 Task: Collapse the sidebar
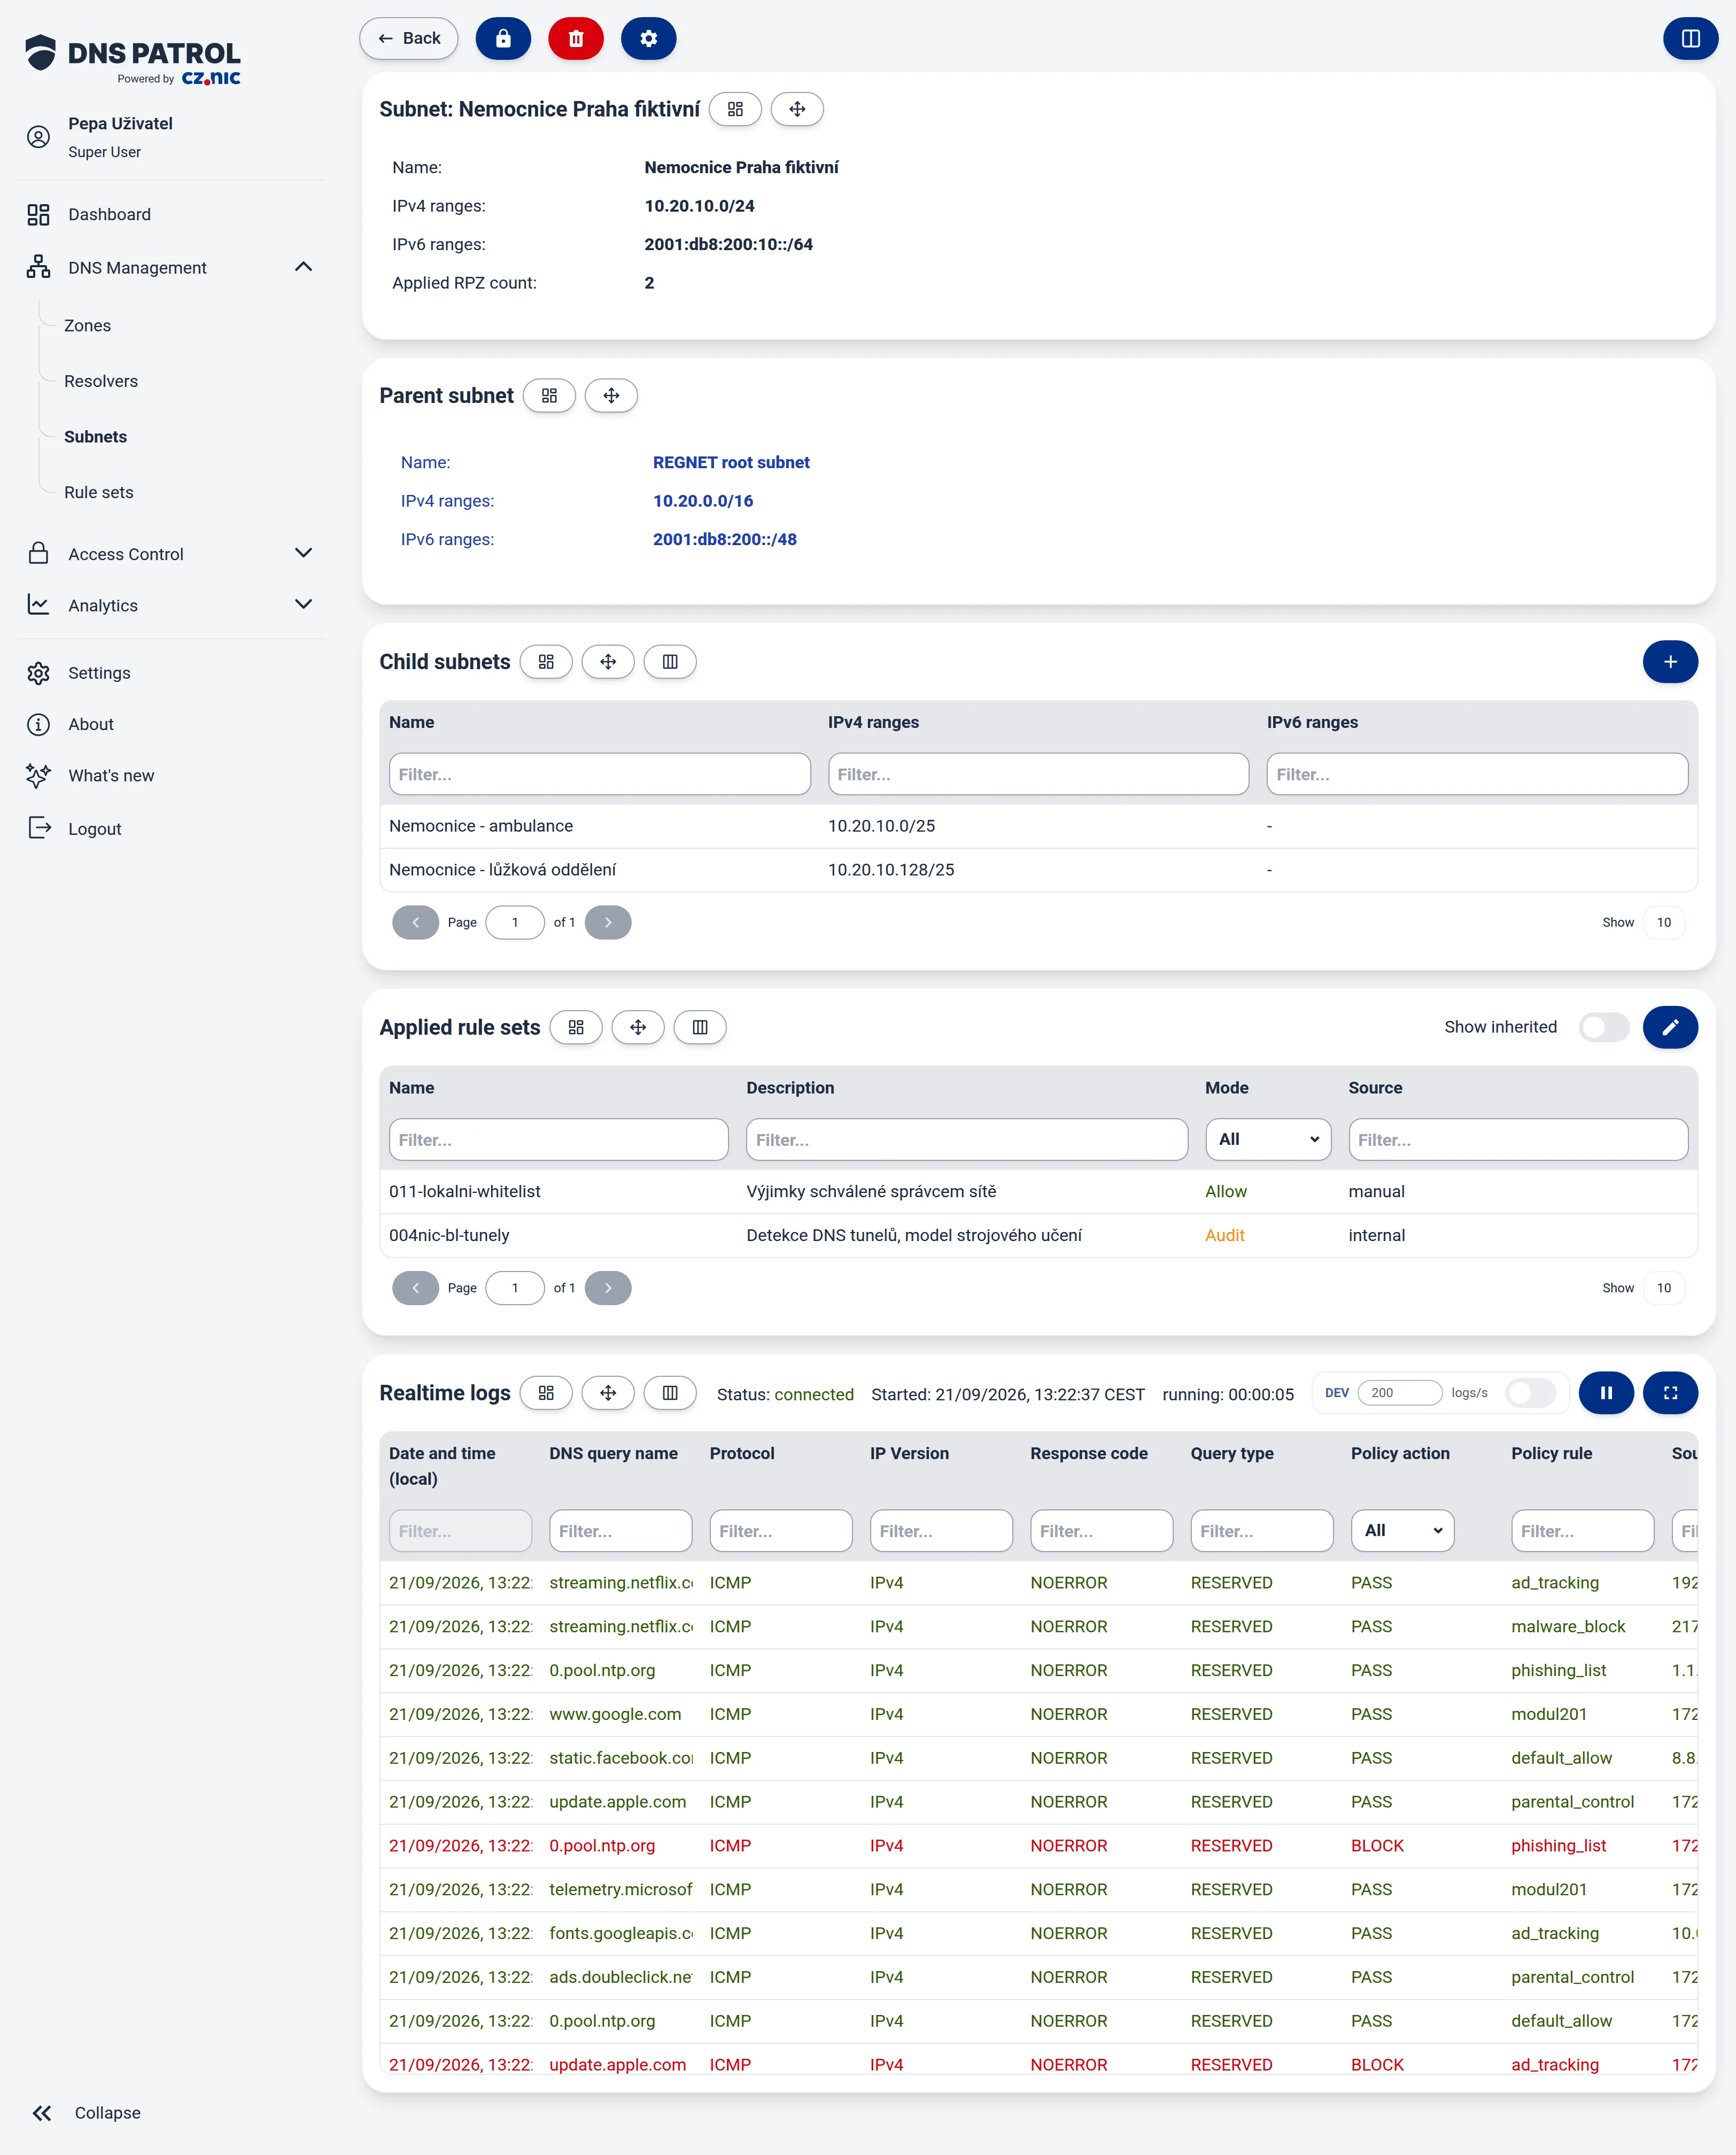pyautogui.click(x=87, y=2113)
